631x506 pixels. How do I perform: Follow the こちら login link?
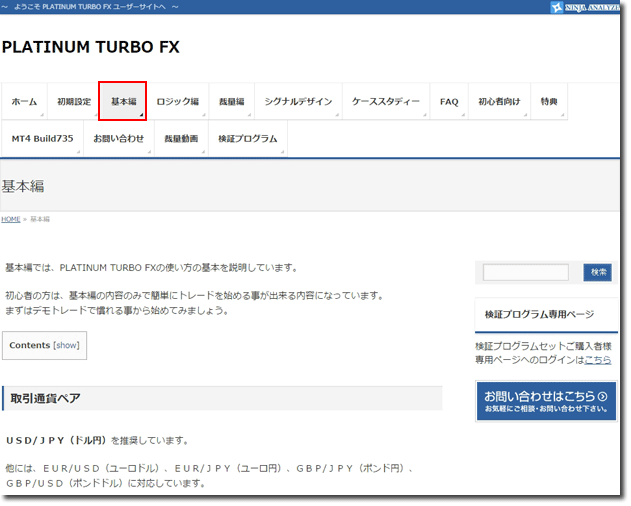(598, 359)
